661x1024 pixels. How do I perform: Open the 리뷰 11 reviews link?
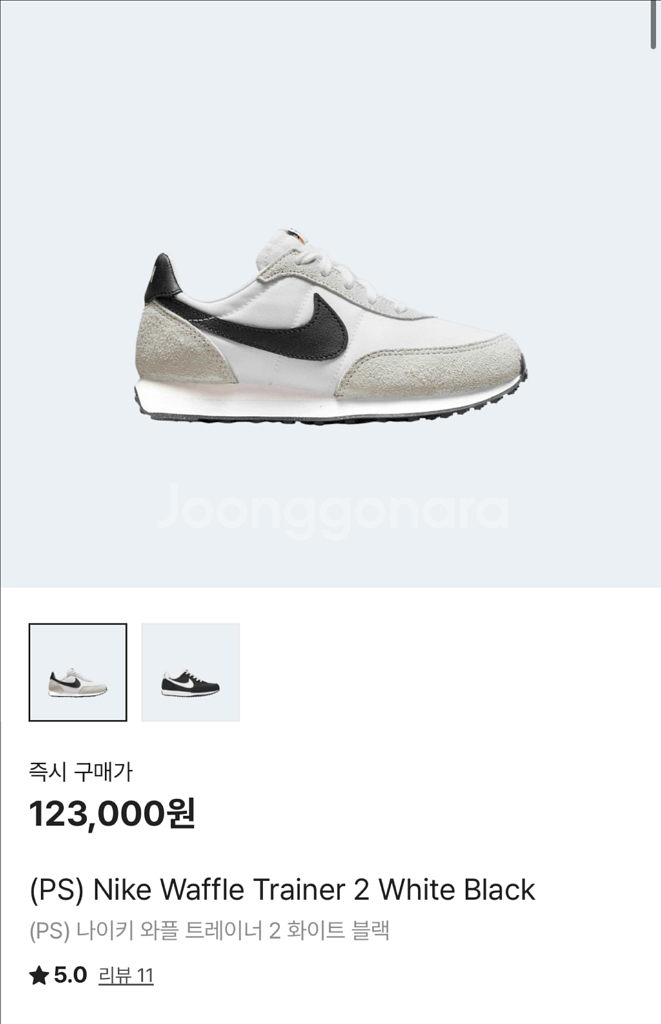coord(126,976)
